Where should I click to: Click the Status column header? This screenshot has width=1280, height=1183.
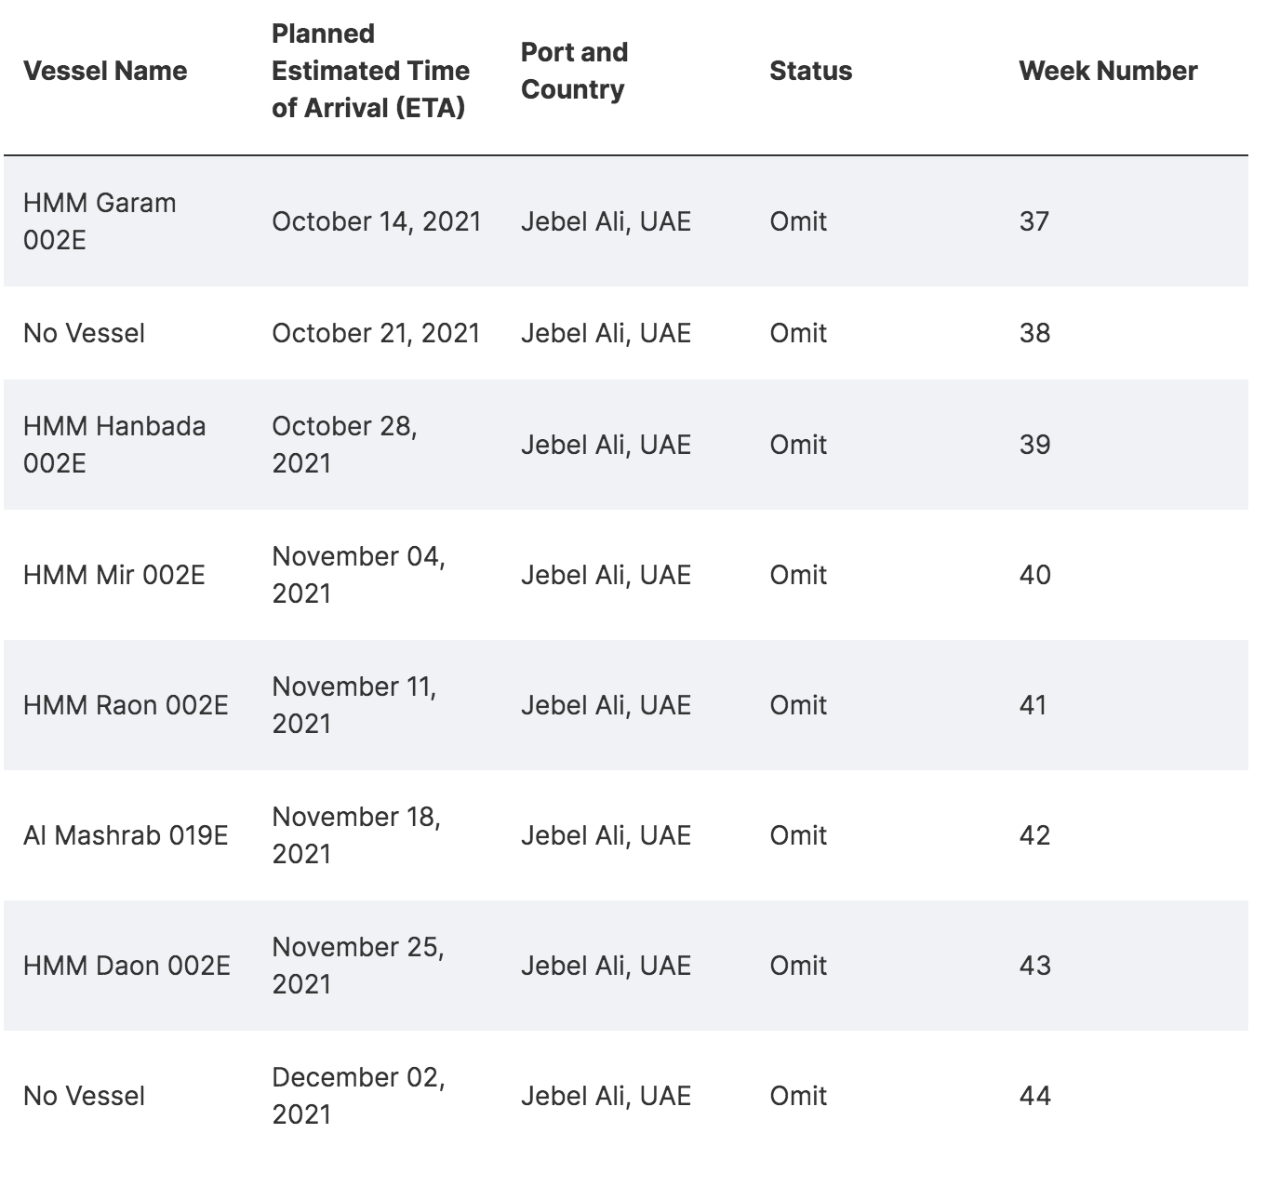pos(810,71)
